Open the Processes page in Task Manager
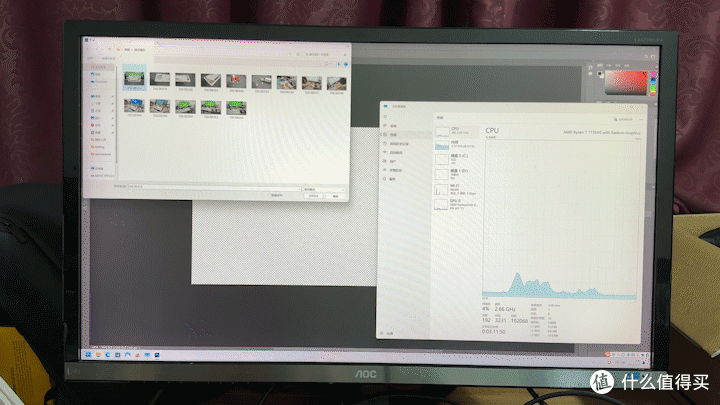Viewport: 720px width, 405px height. 405,126
